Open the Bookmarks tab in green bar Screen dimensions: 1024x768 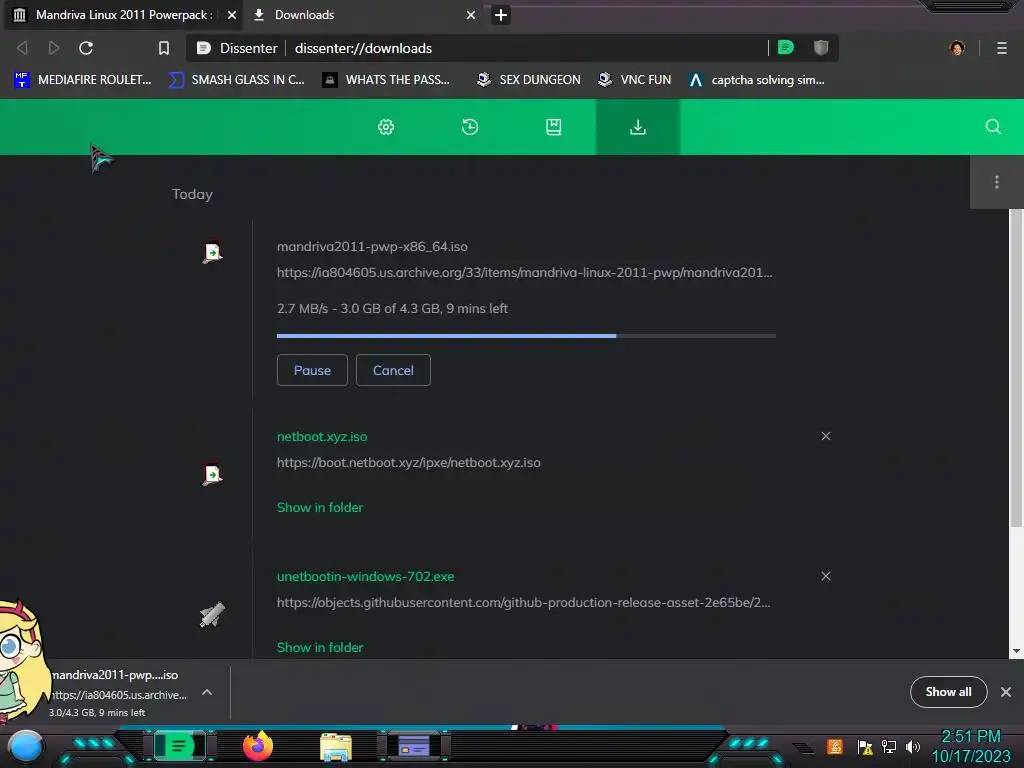tap(553, 127)
